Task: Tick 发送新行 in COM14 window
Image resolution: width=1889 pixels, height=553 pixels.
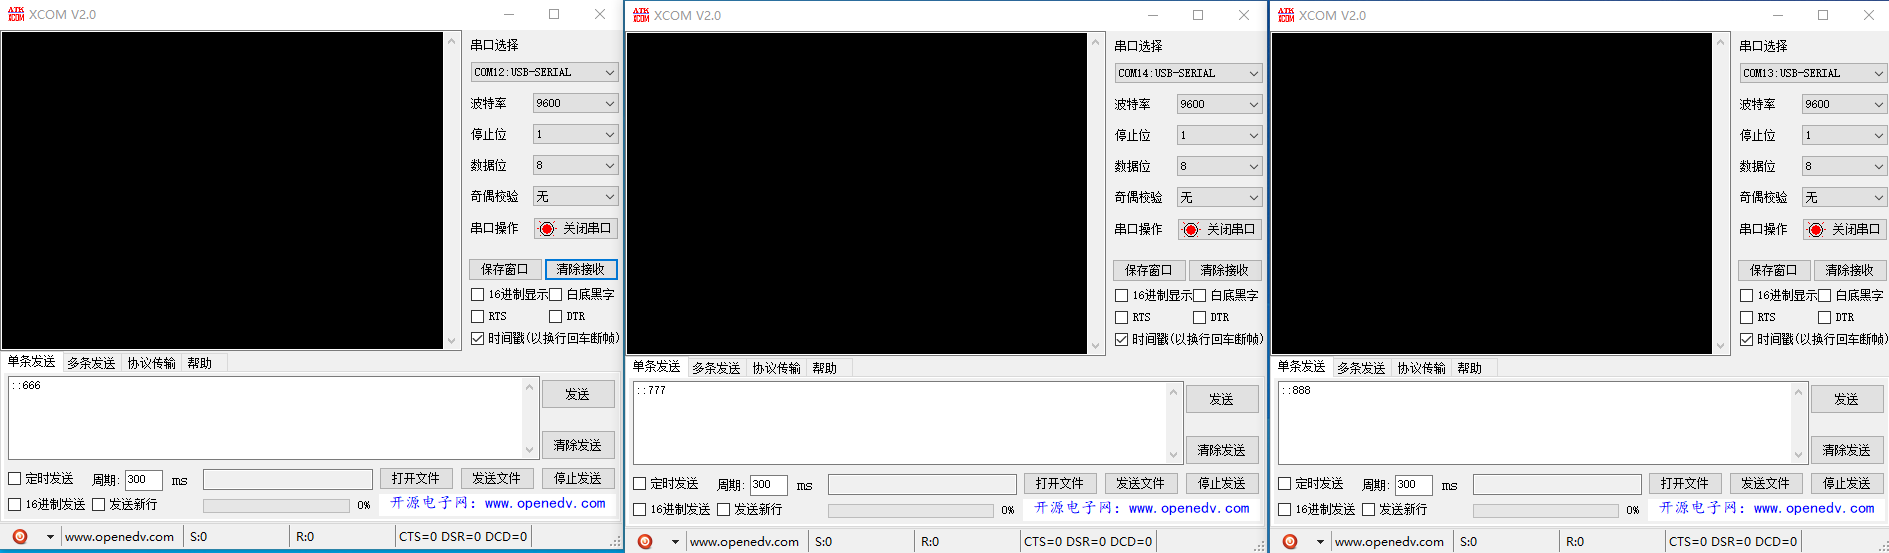Action: (724, 509)
